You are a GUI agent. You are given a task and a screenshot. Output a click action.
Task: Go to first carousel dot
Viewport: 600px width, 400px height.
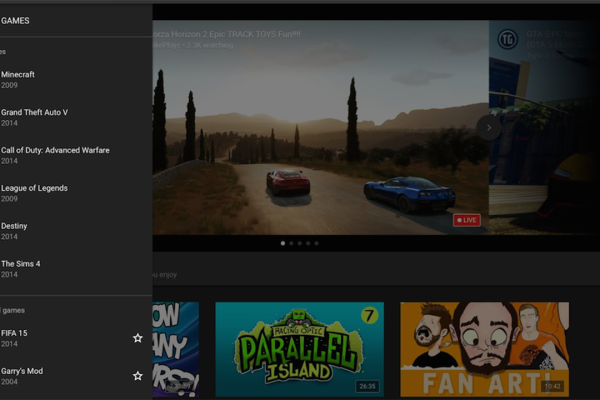click(283, 243)
